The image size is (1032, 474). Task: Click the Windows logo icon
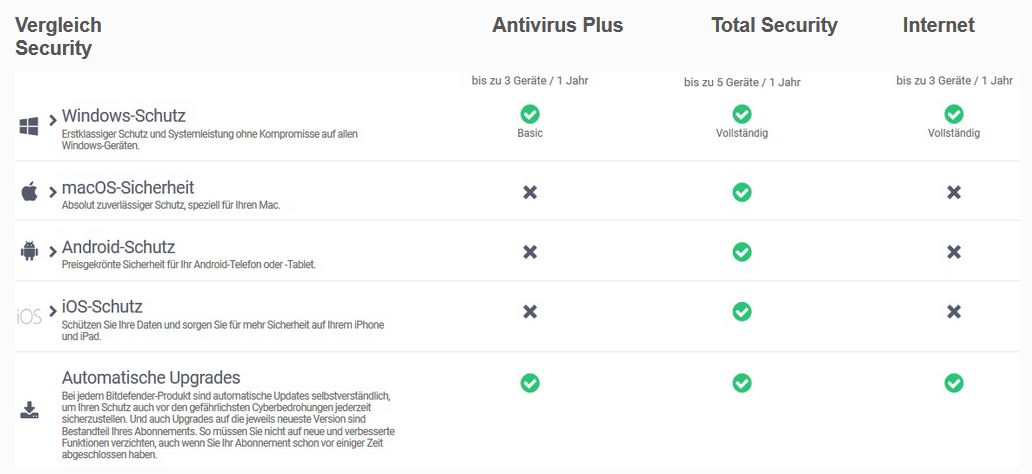coord(28,126)
